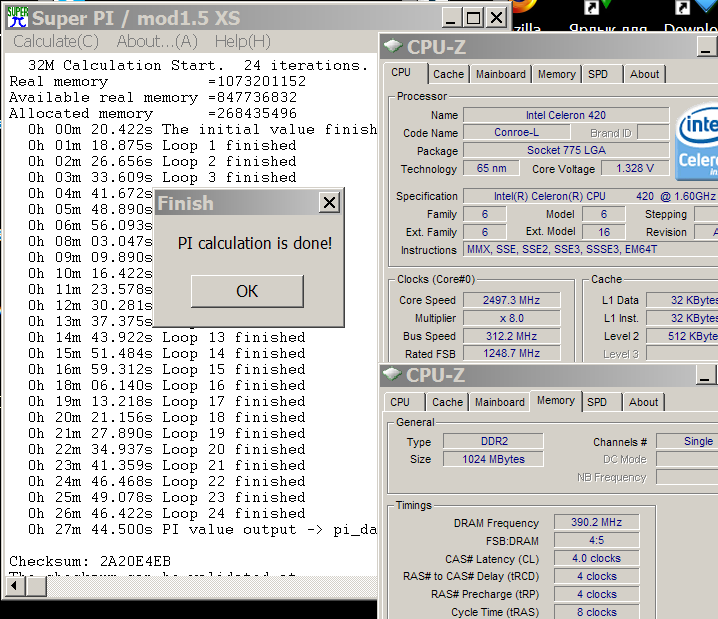This screenshot has height=619, width=718.
Task: Minimize the upper CPU-Z window
Action: (707, 47)
